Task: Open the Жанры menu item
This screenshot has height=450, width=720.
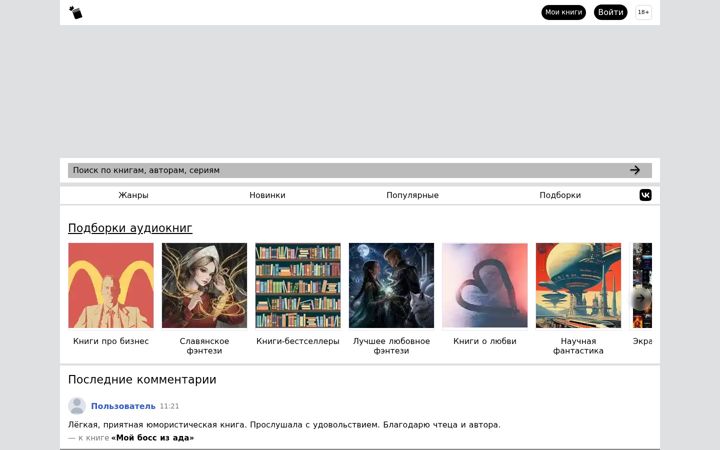Action: click(x=133, y=195)
